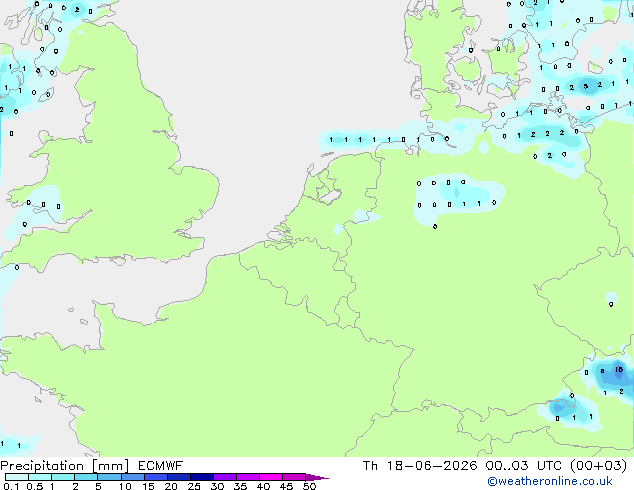Click the 'Th 18-06-2026' date text
This screenshot has height=490, width=634.
pyautogui.click(x=420, y=466)
